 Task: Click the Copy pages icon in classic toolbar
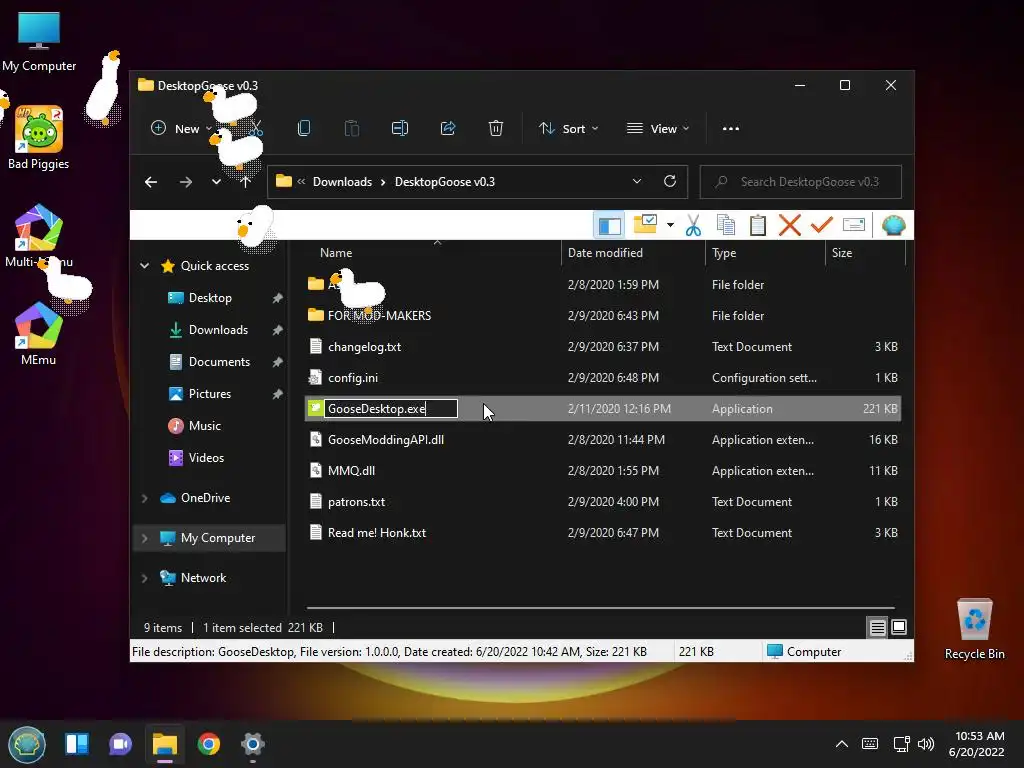(726, 225)
